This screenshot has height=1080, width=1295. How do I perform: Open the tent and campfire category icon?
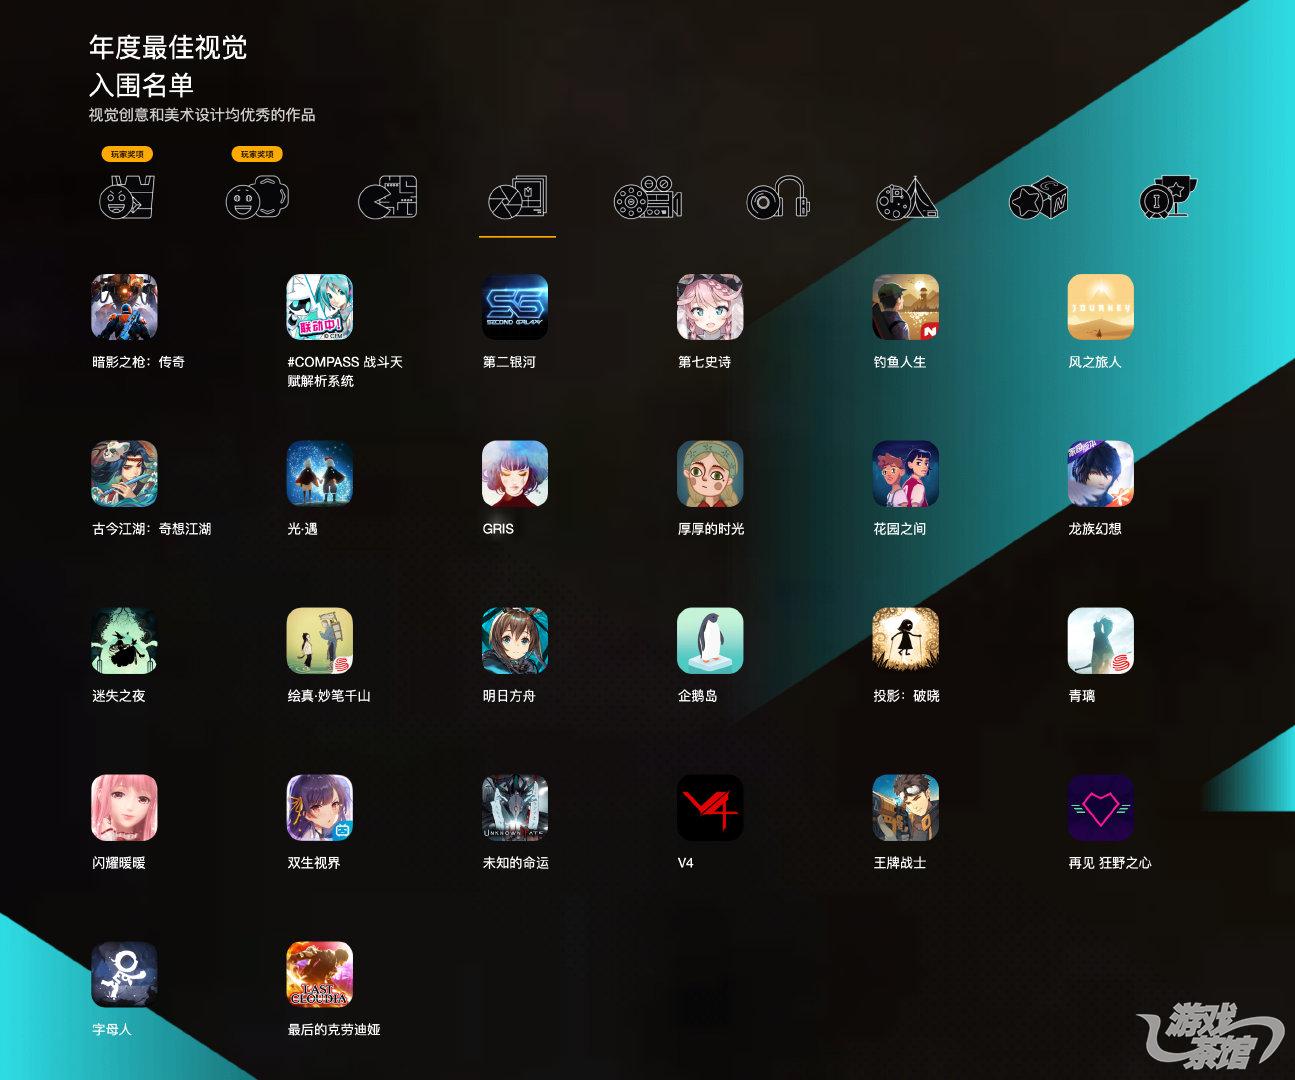click(907, 197)
